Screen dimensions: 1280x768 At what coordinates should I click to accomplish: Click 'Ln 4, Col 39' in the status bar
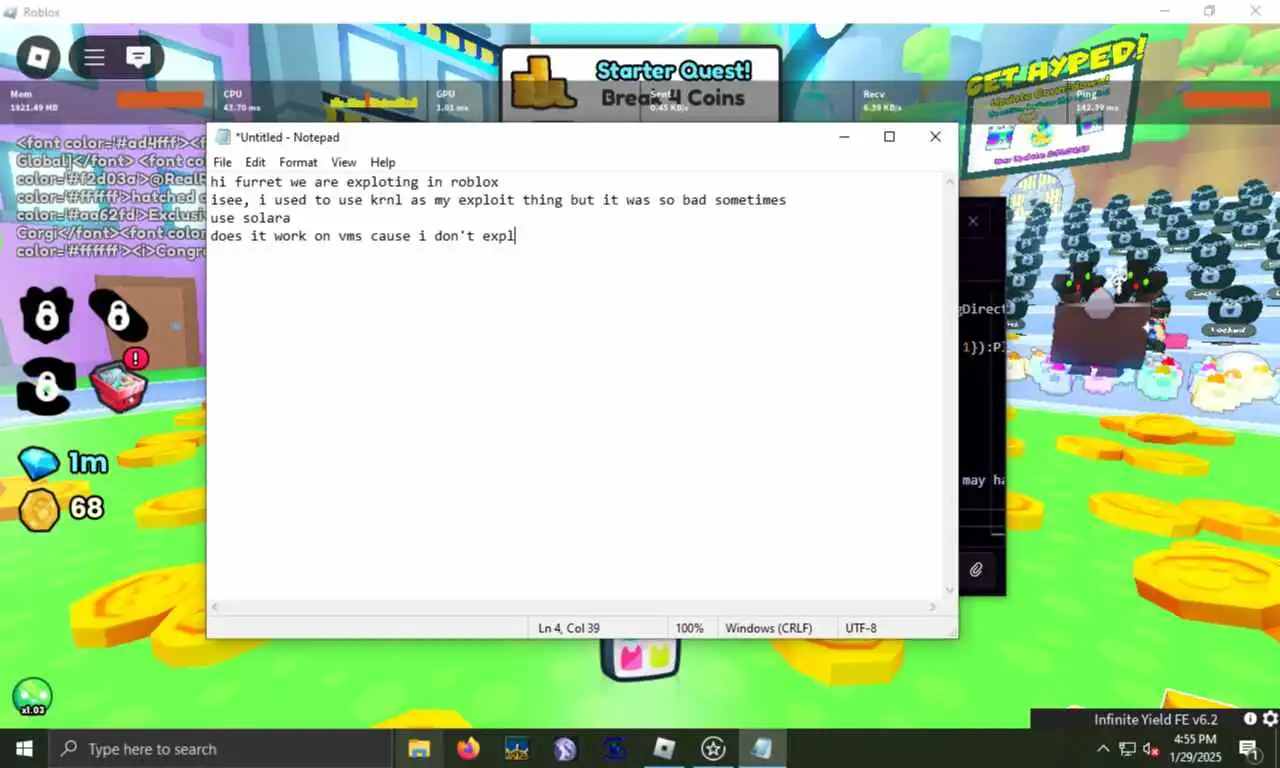569,628
